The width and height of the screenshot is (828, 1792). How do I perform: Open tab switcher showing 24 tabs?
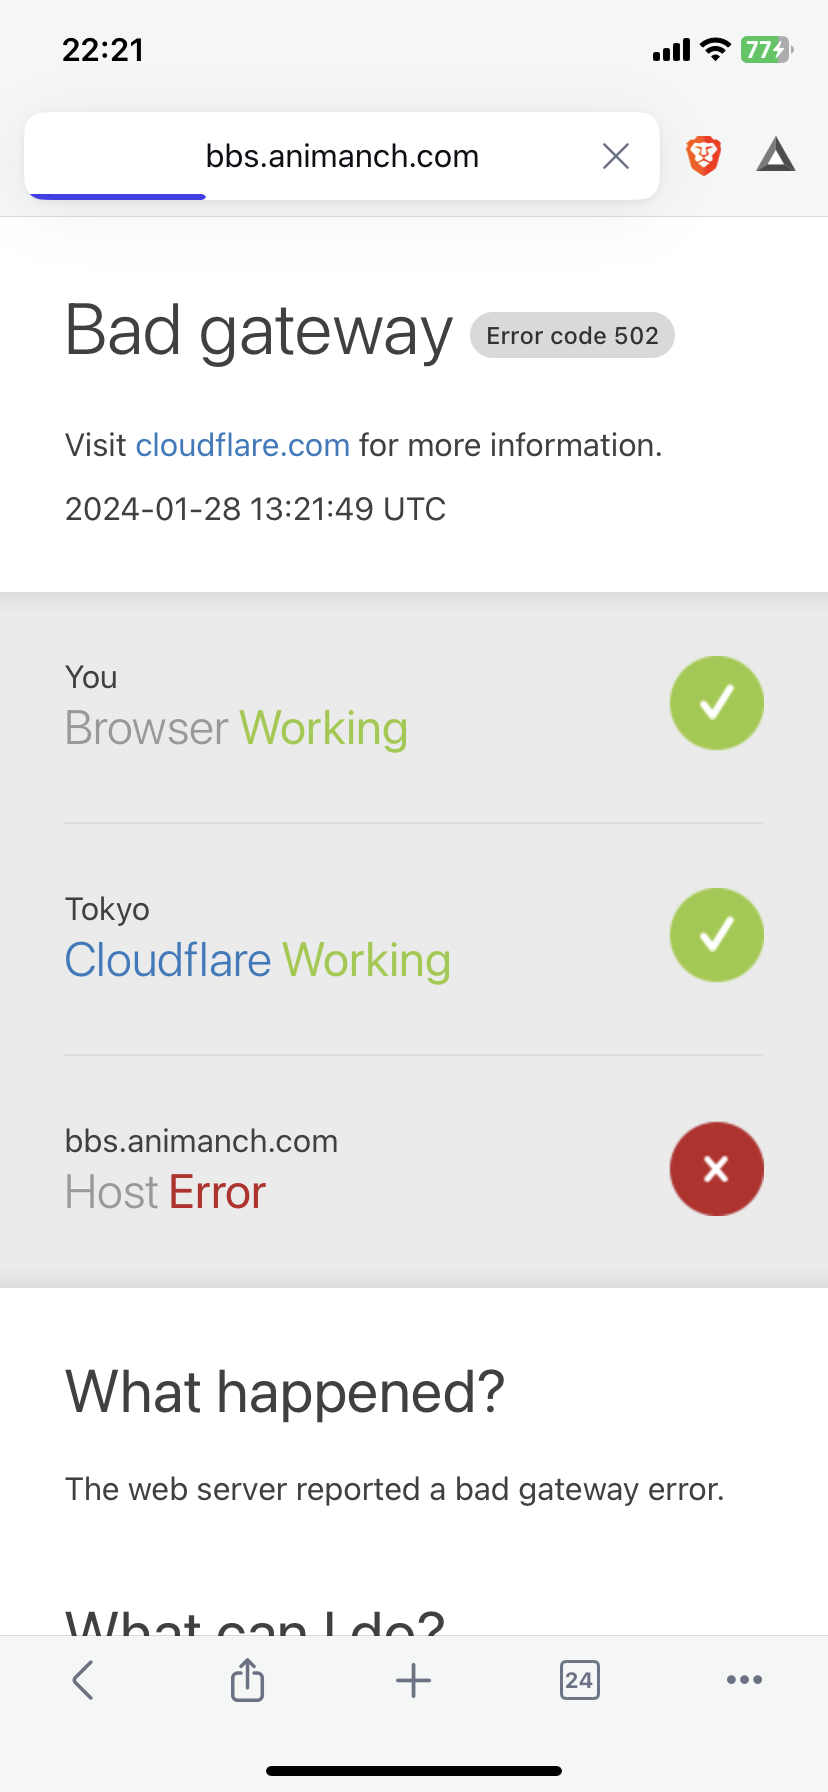click(x=579, y=1680)
